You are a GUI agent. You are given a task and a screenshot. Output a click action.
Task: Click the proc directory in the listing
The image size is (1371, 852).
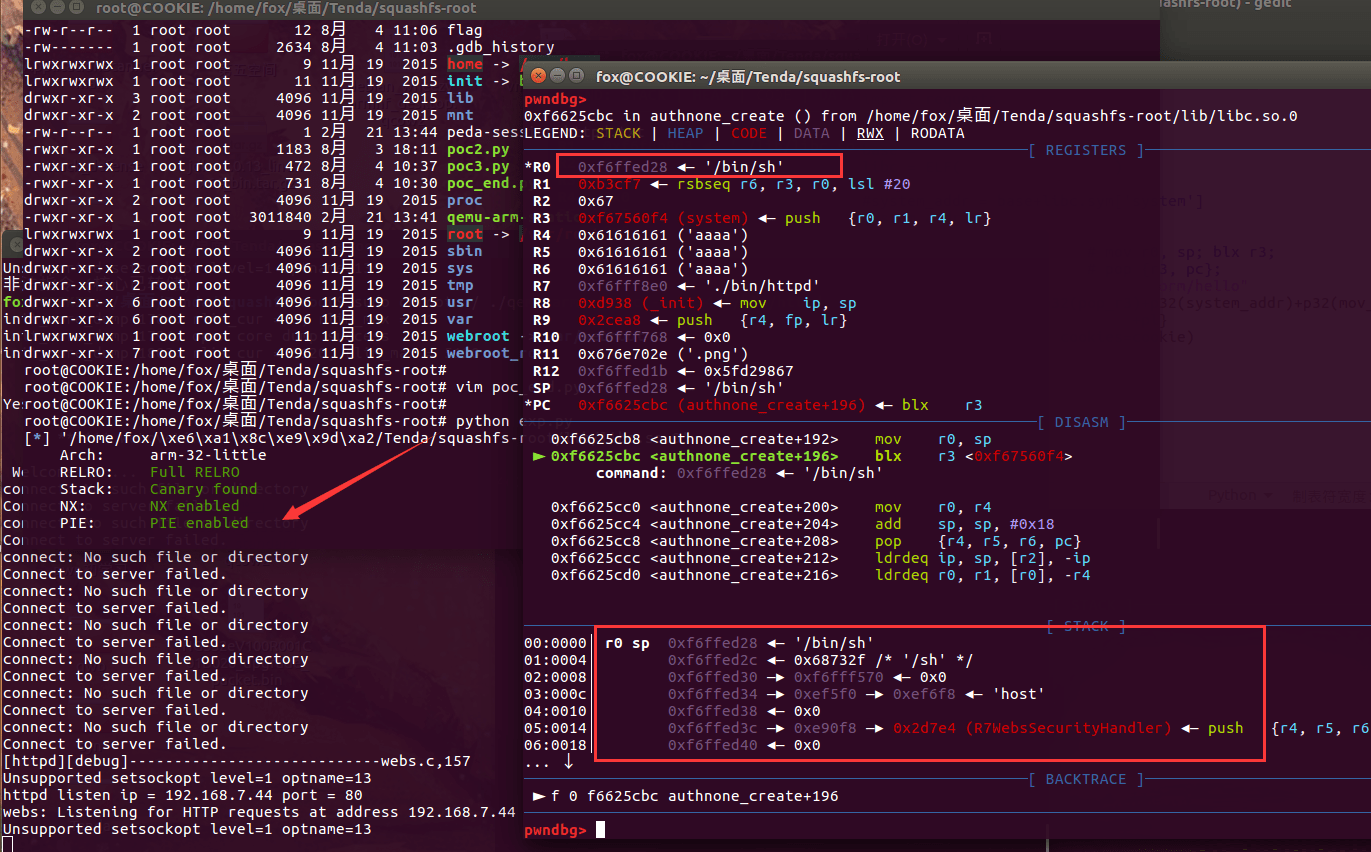point(464,201)
